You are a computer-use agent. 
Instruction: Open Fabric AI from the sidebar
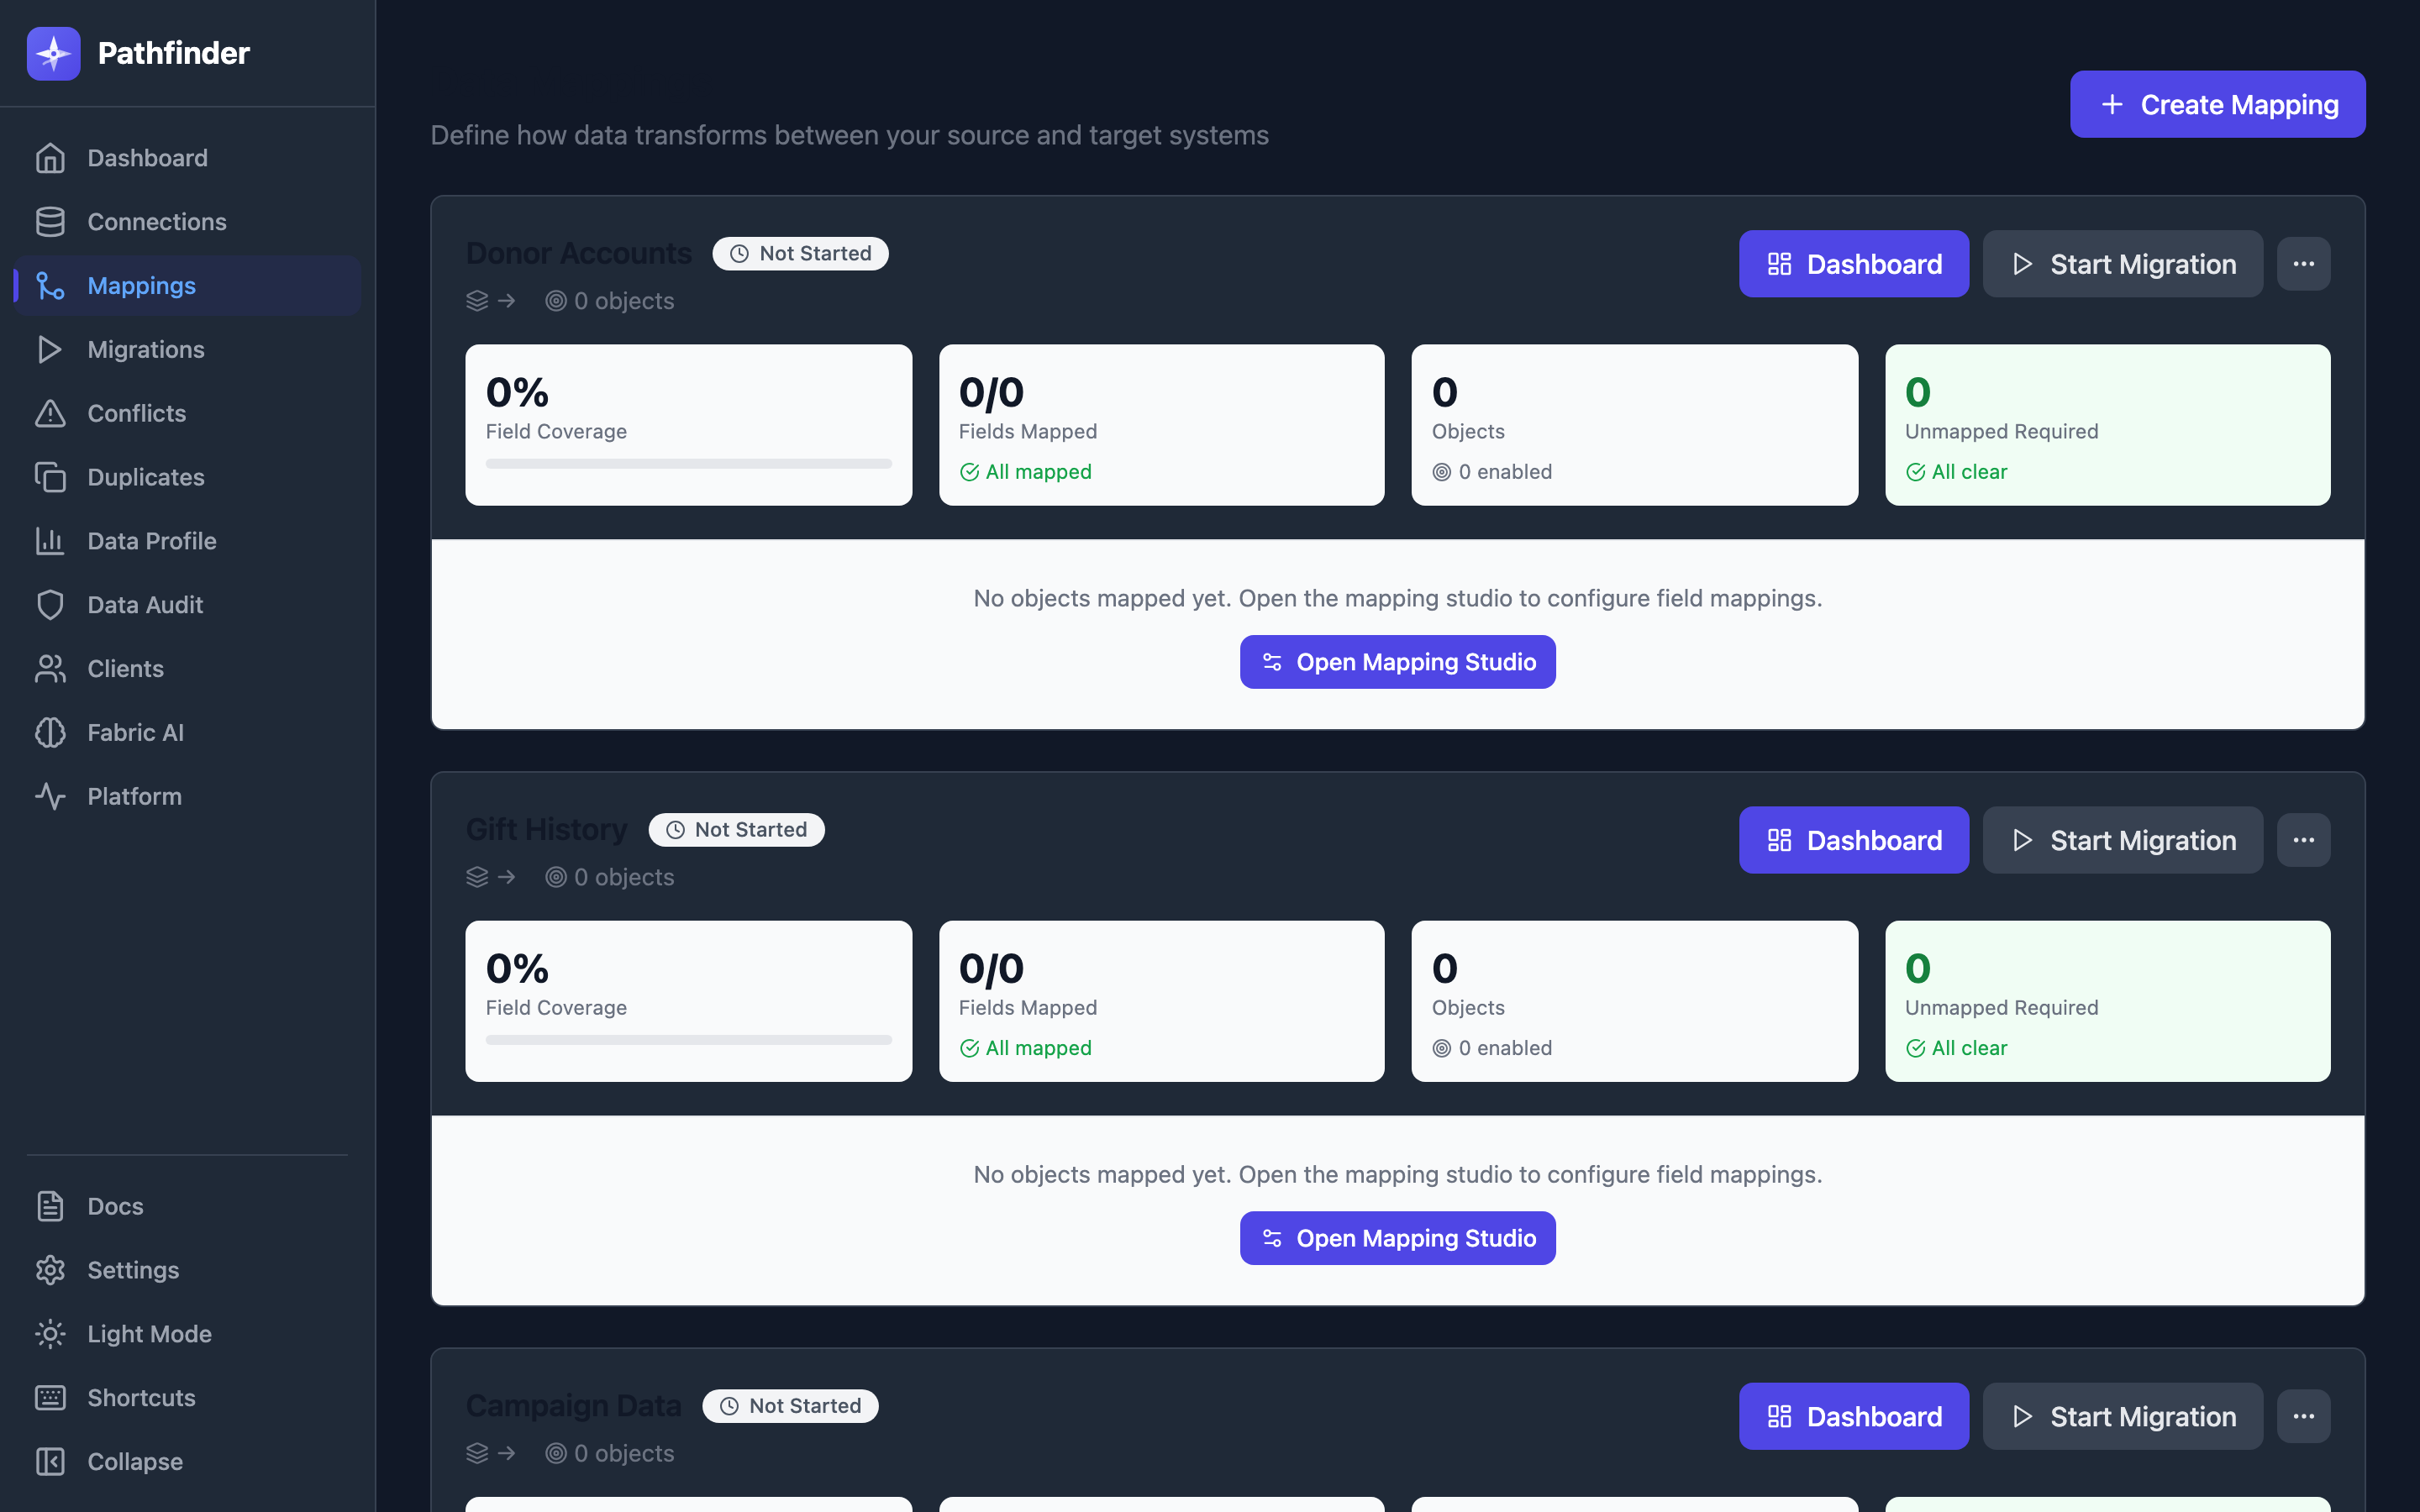(136, 732)
